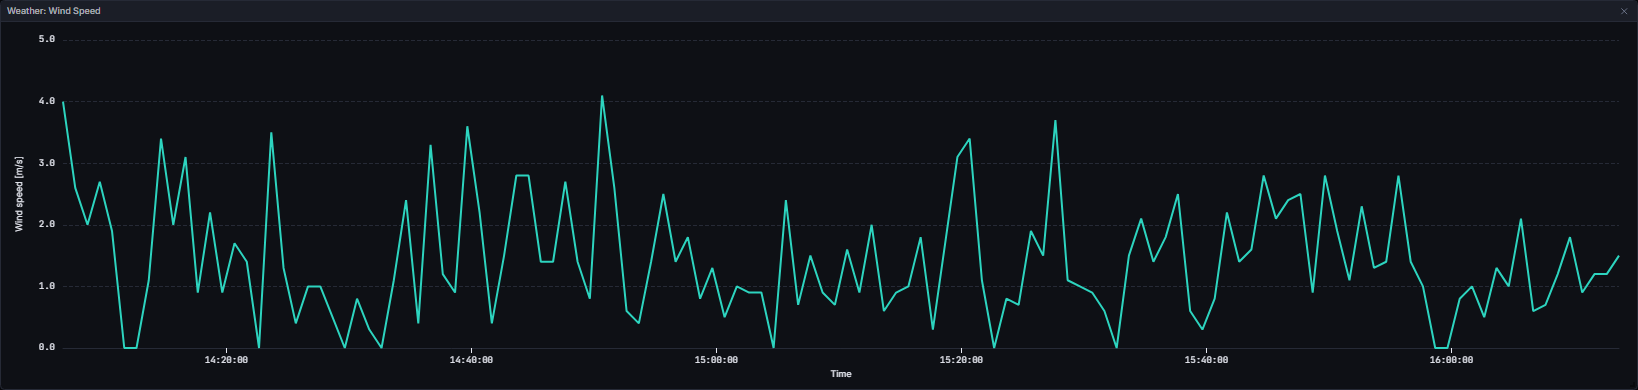Click the 'Time' x-axis label
Image resolution: width=1638 pixels, height=390 pixels.
(841, 374)
